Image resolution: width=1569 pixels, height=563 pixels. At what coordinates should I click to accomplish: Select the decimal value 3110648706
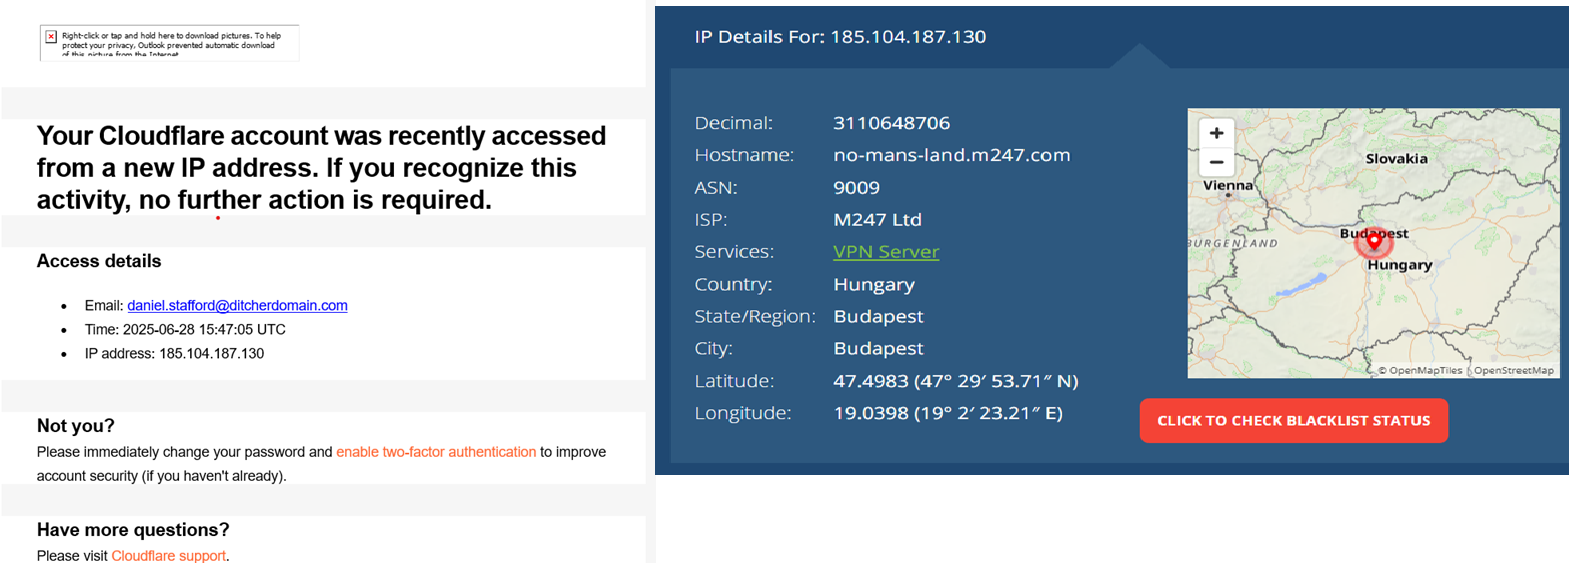[x=891, y=123]
